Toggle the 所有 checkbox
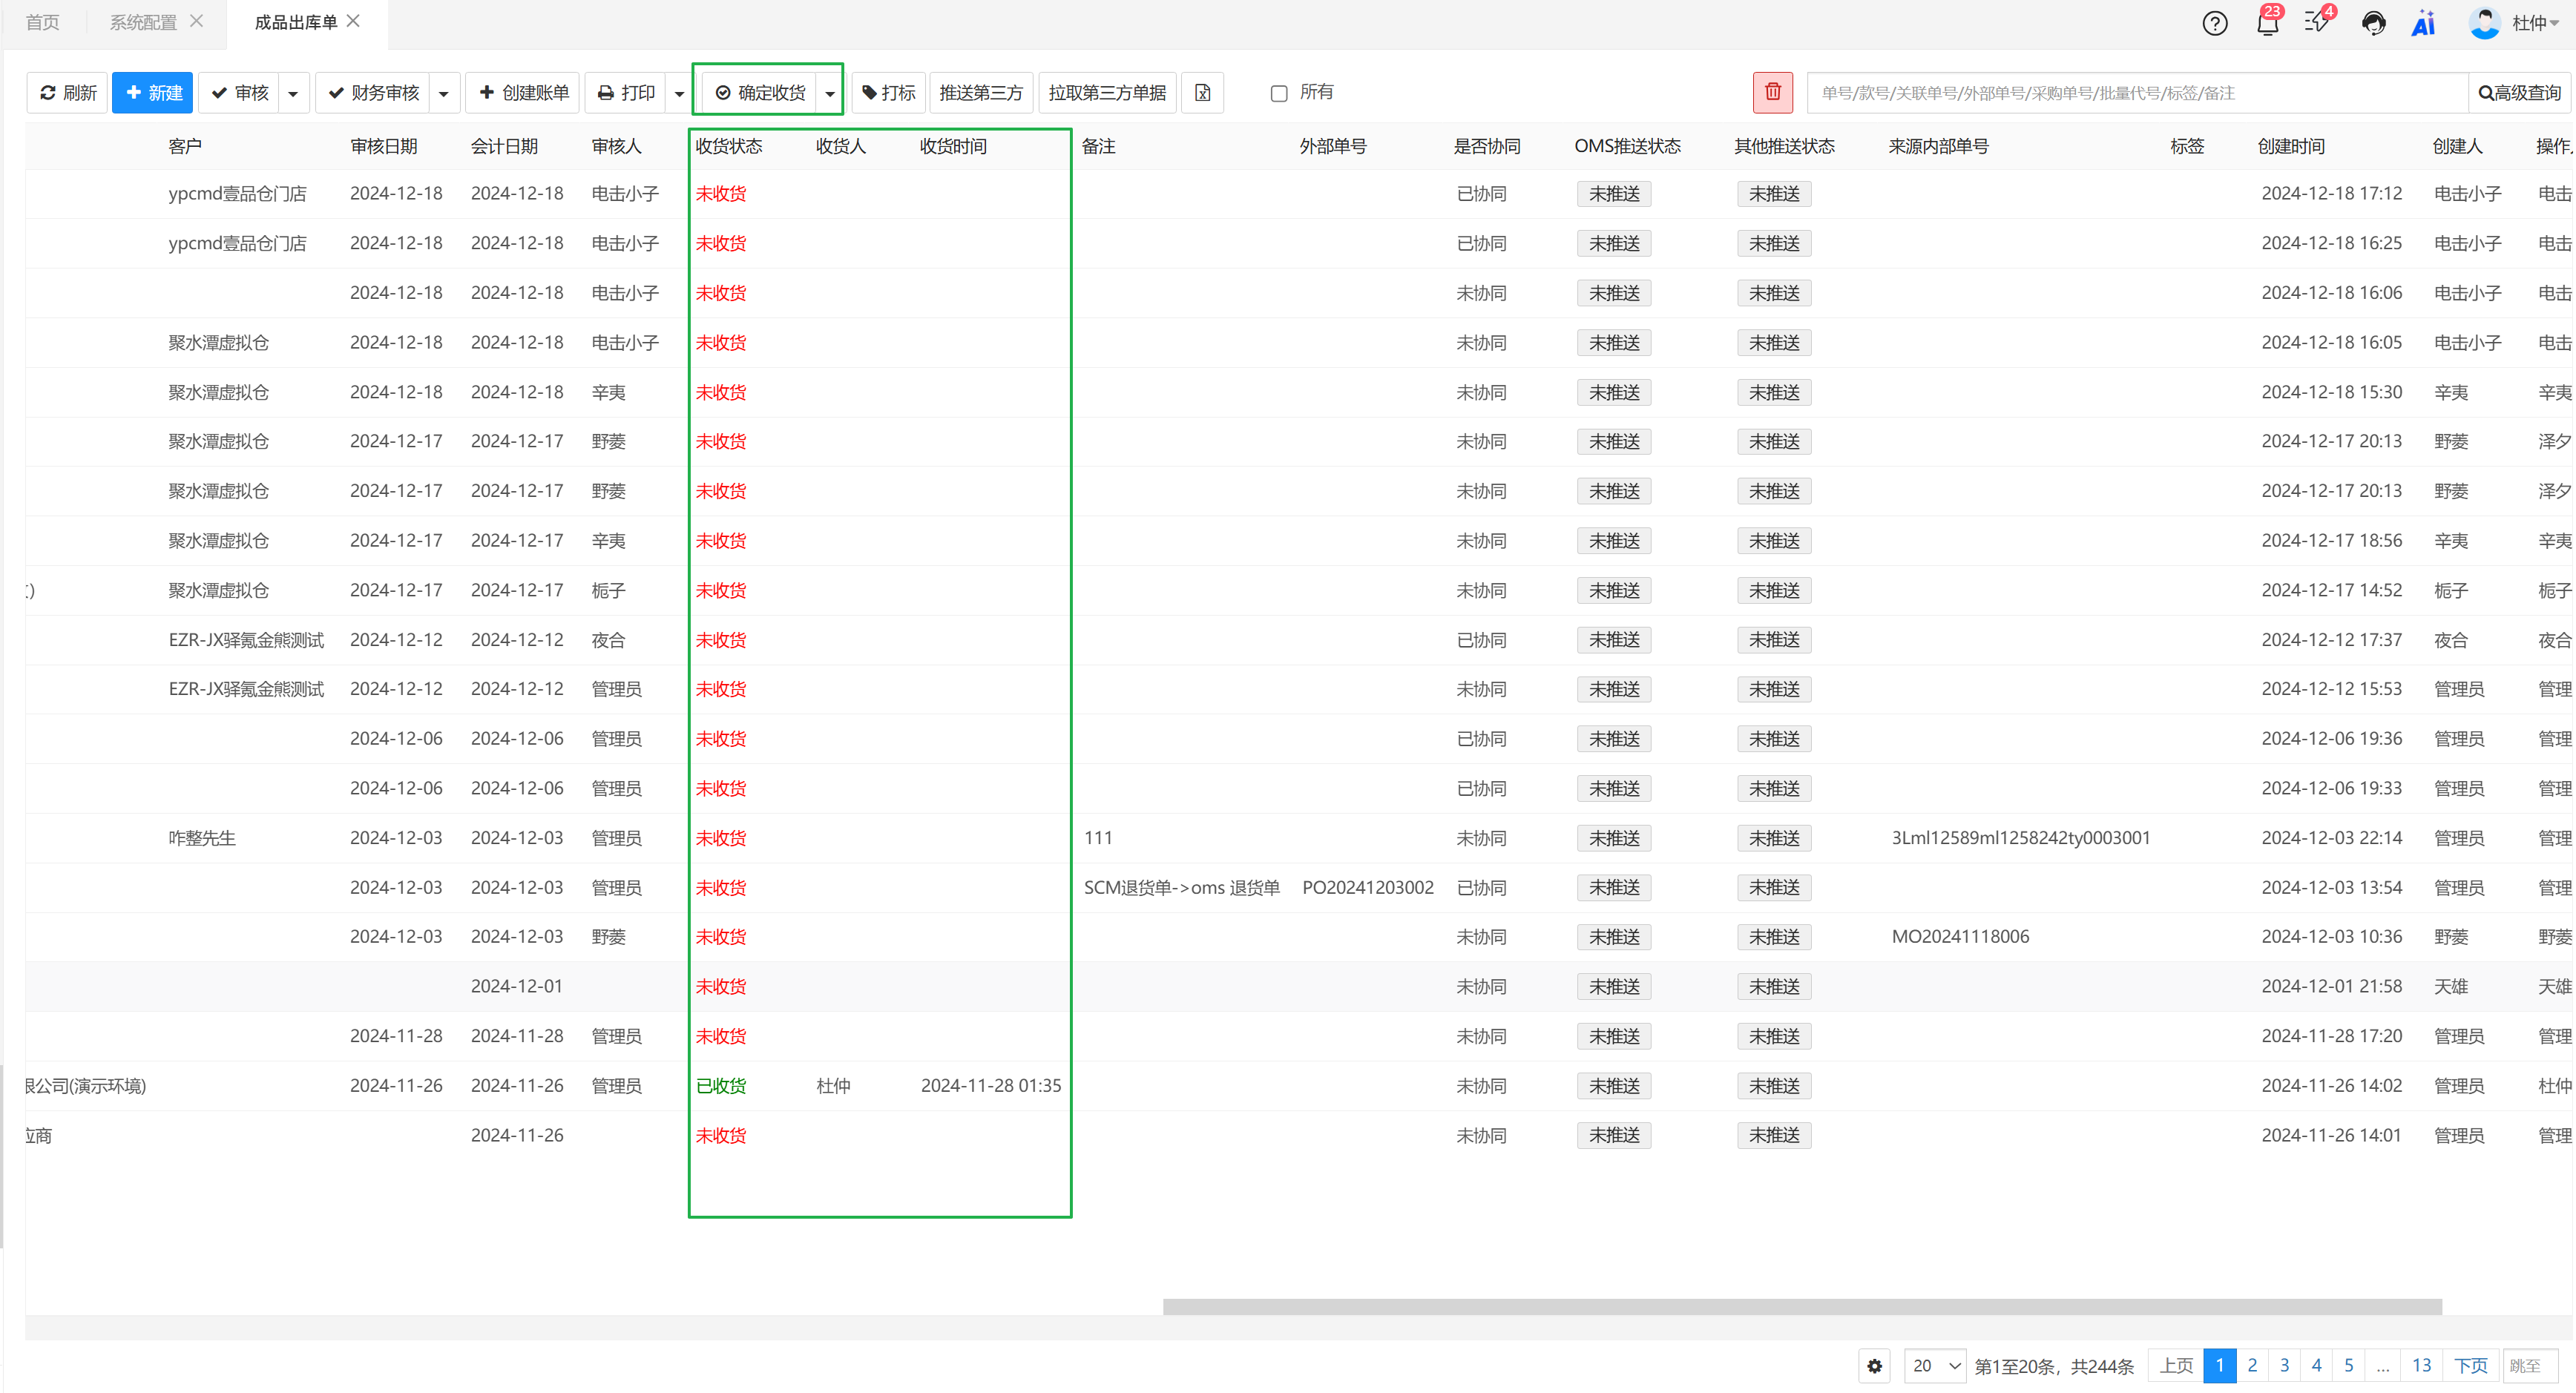The height and width of the screenshot is (1393, 2576). [x=1278, y=93]
